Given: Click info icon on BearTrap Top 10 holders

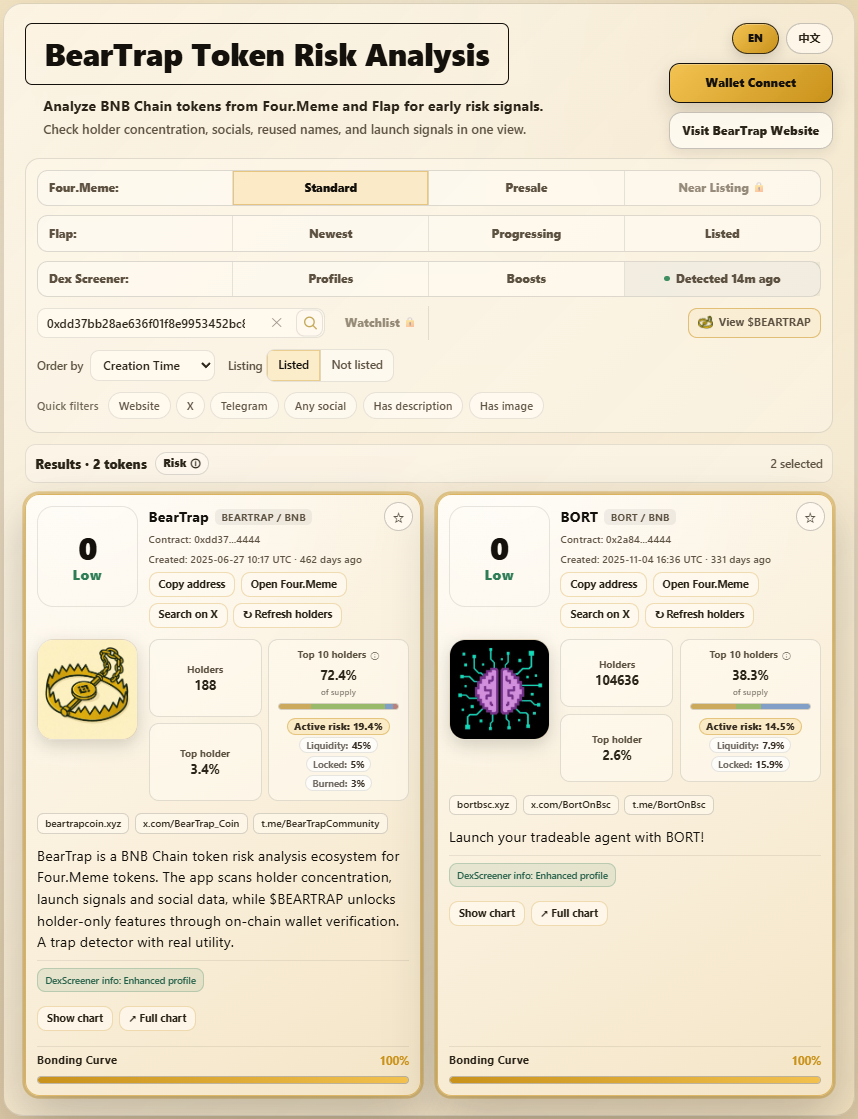Looking at the screenshot, I should click(x=375, y=655).
